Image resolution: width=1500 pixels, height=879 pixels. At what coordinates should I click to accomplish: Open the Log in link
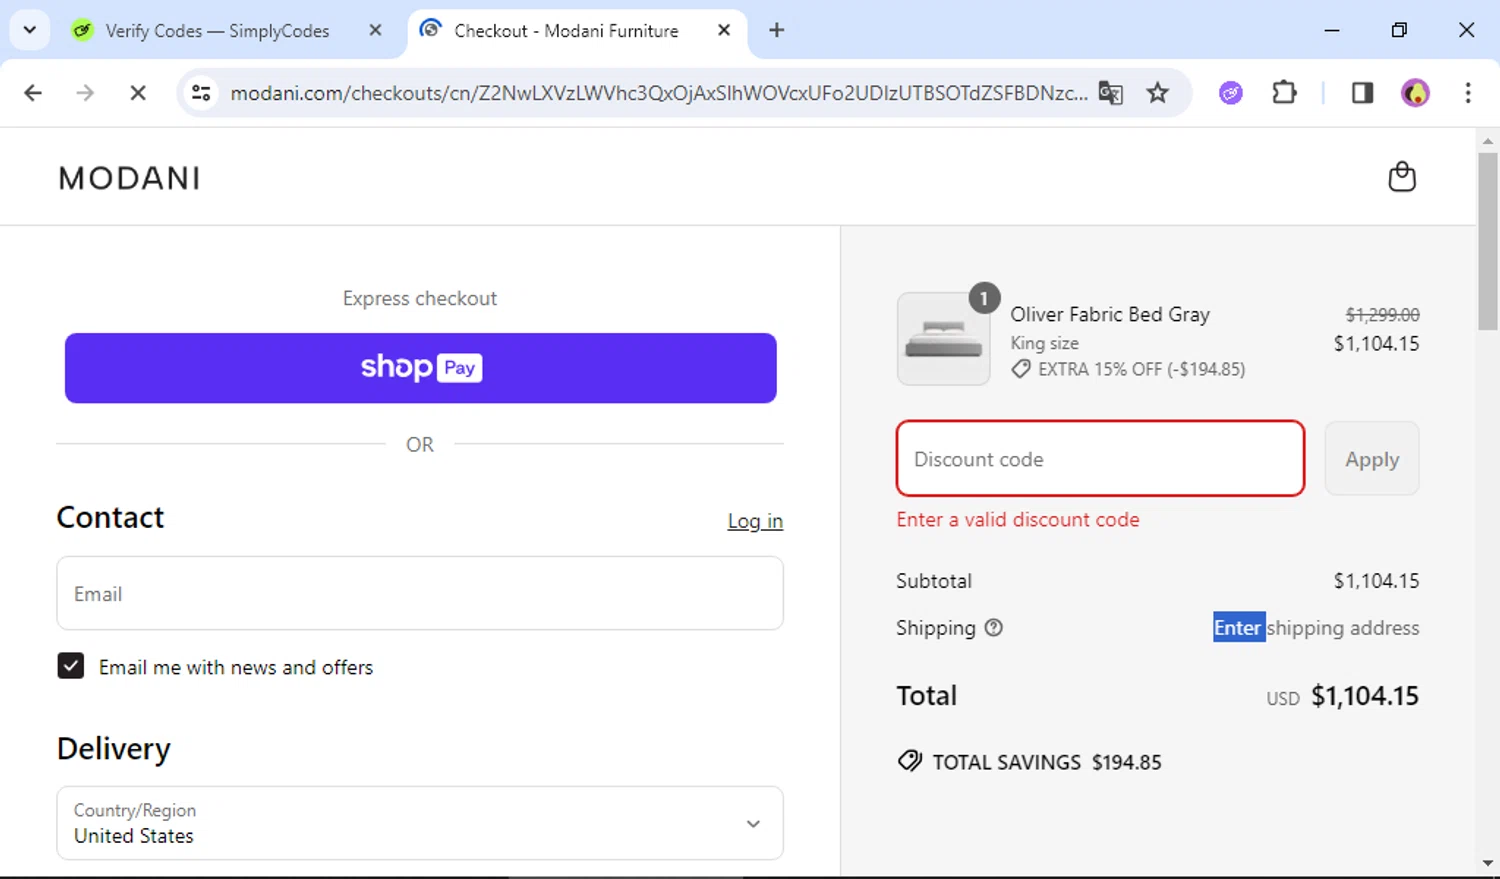click(x=755, y=521)
